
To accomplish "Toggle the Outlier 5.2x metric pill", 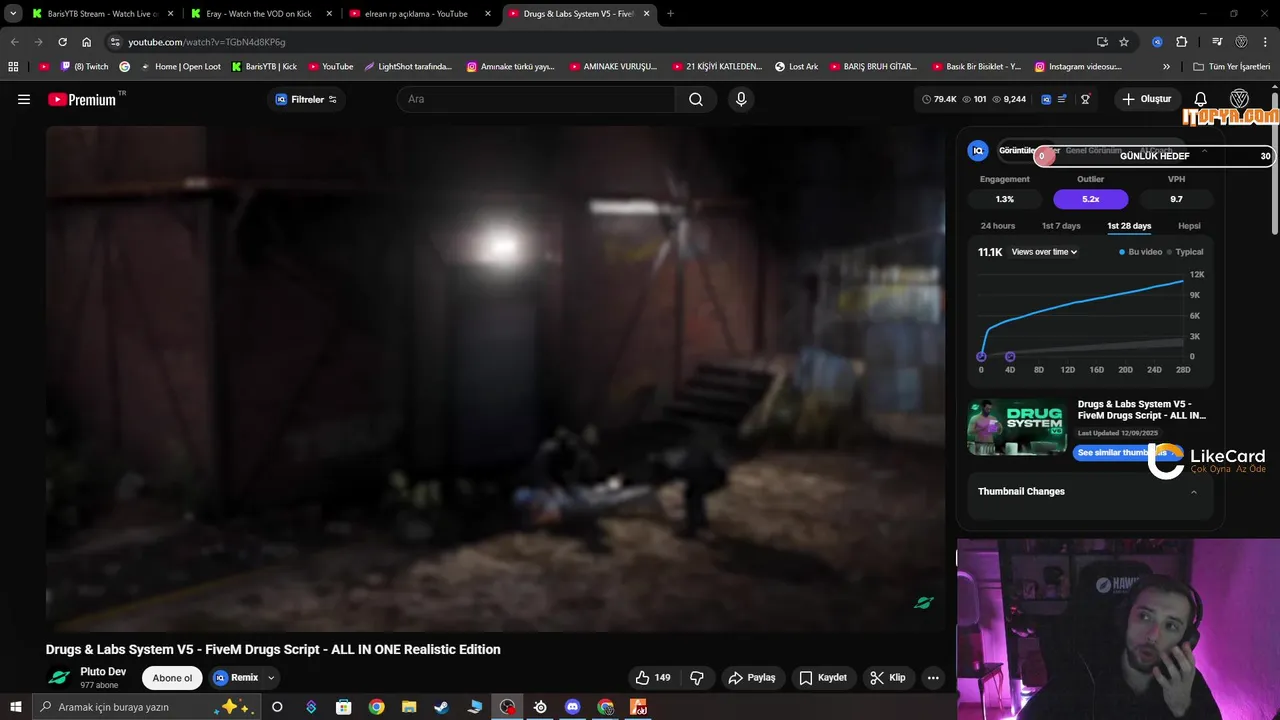I will tap(1090, 199).
